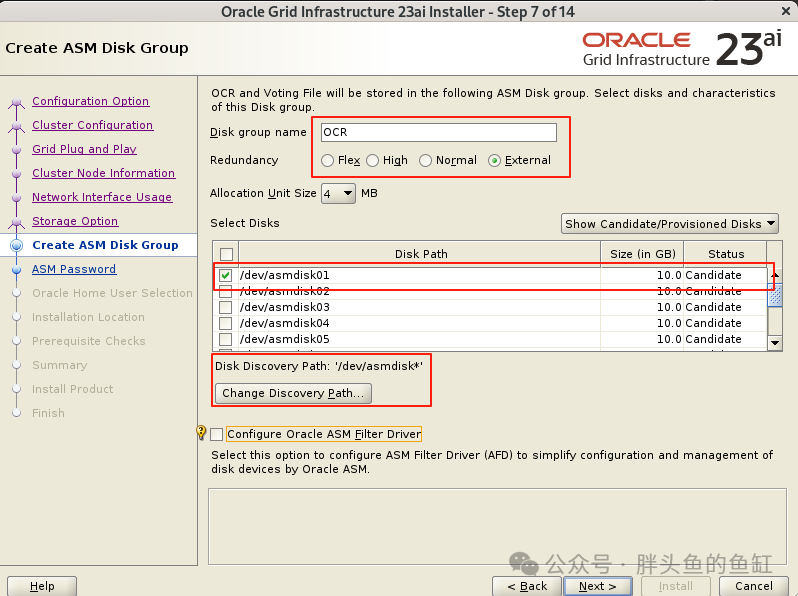Click the 10.0 size of /dev/asmdisk03

pos(669,307)
